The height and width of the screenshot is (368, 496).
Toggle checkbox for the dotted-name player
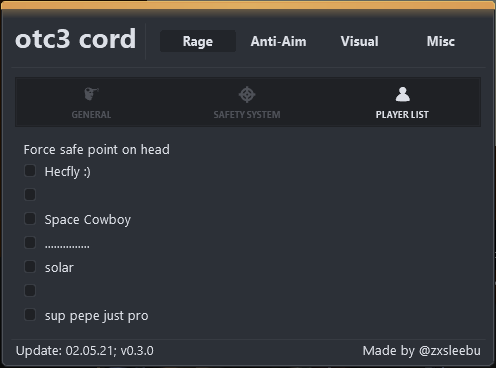coord(30,243)
